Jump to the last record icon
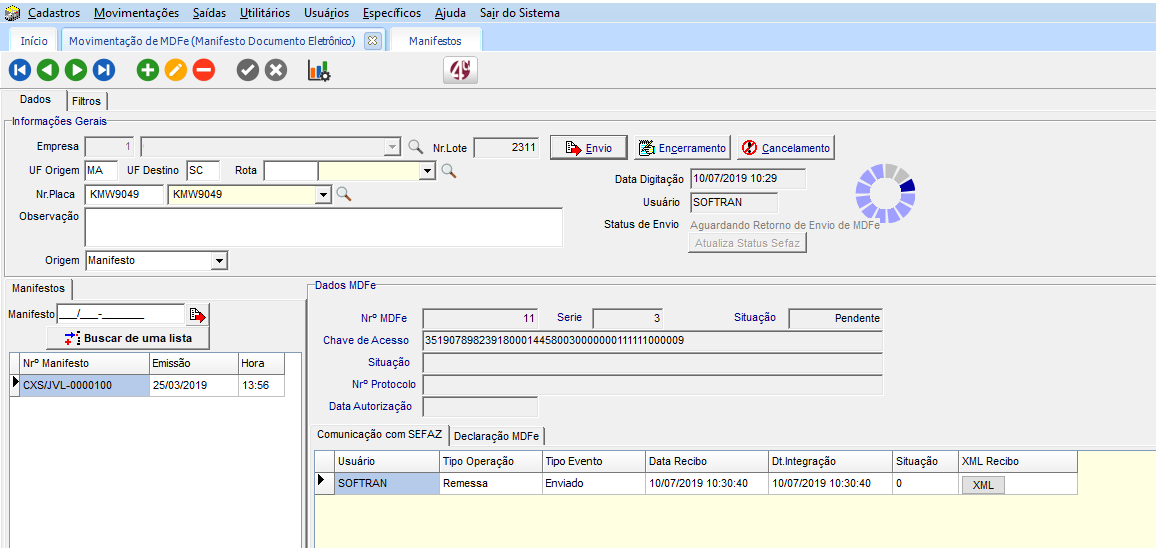Viewport: 1156px width, 548px height. point(104,70)
